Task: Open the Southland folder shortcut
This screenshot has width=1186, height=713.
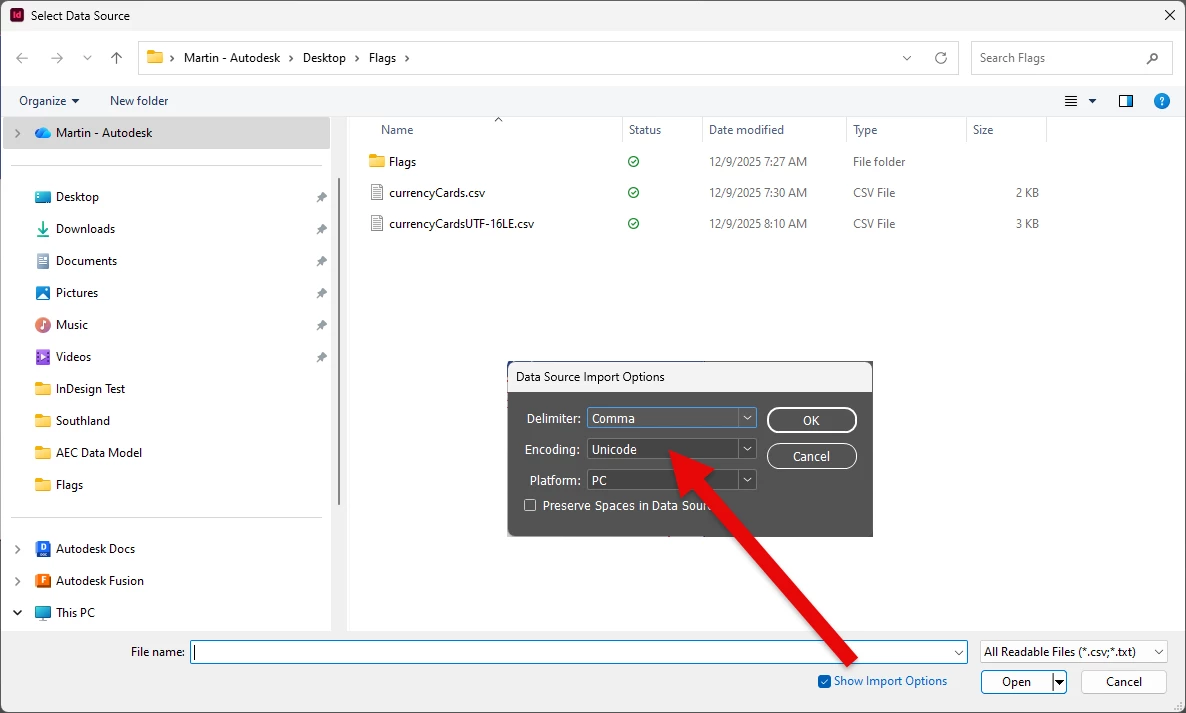Action: point(82,421)
